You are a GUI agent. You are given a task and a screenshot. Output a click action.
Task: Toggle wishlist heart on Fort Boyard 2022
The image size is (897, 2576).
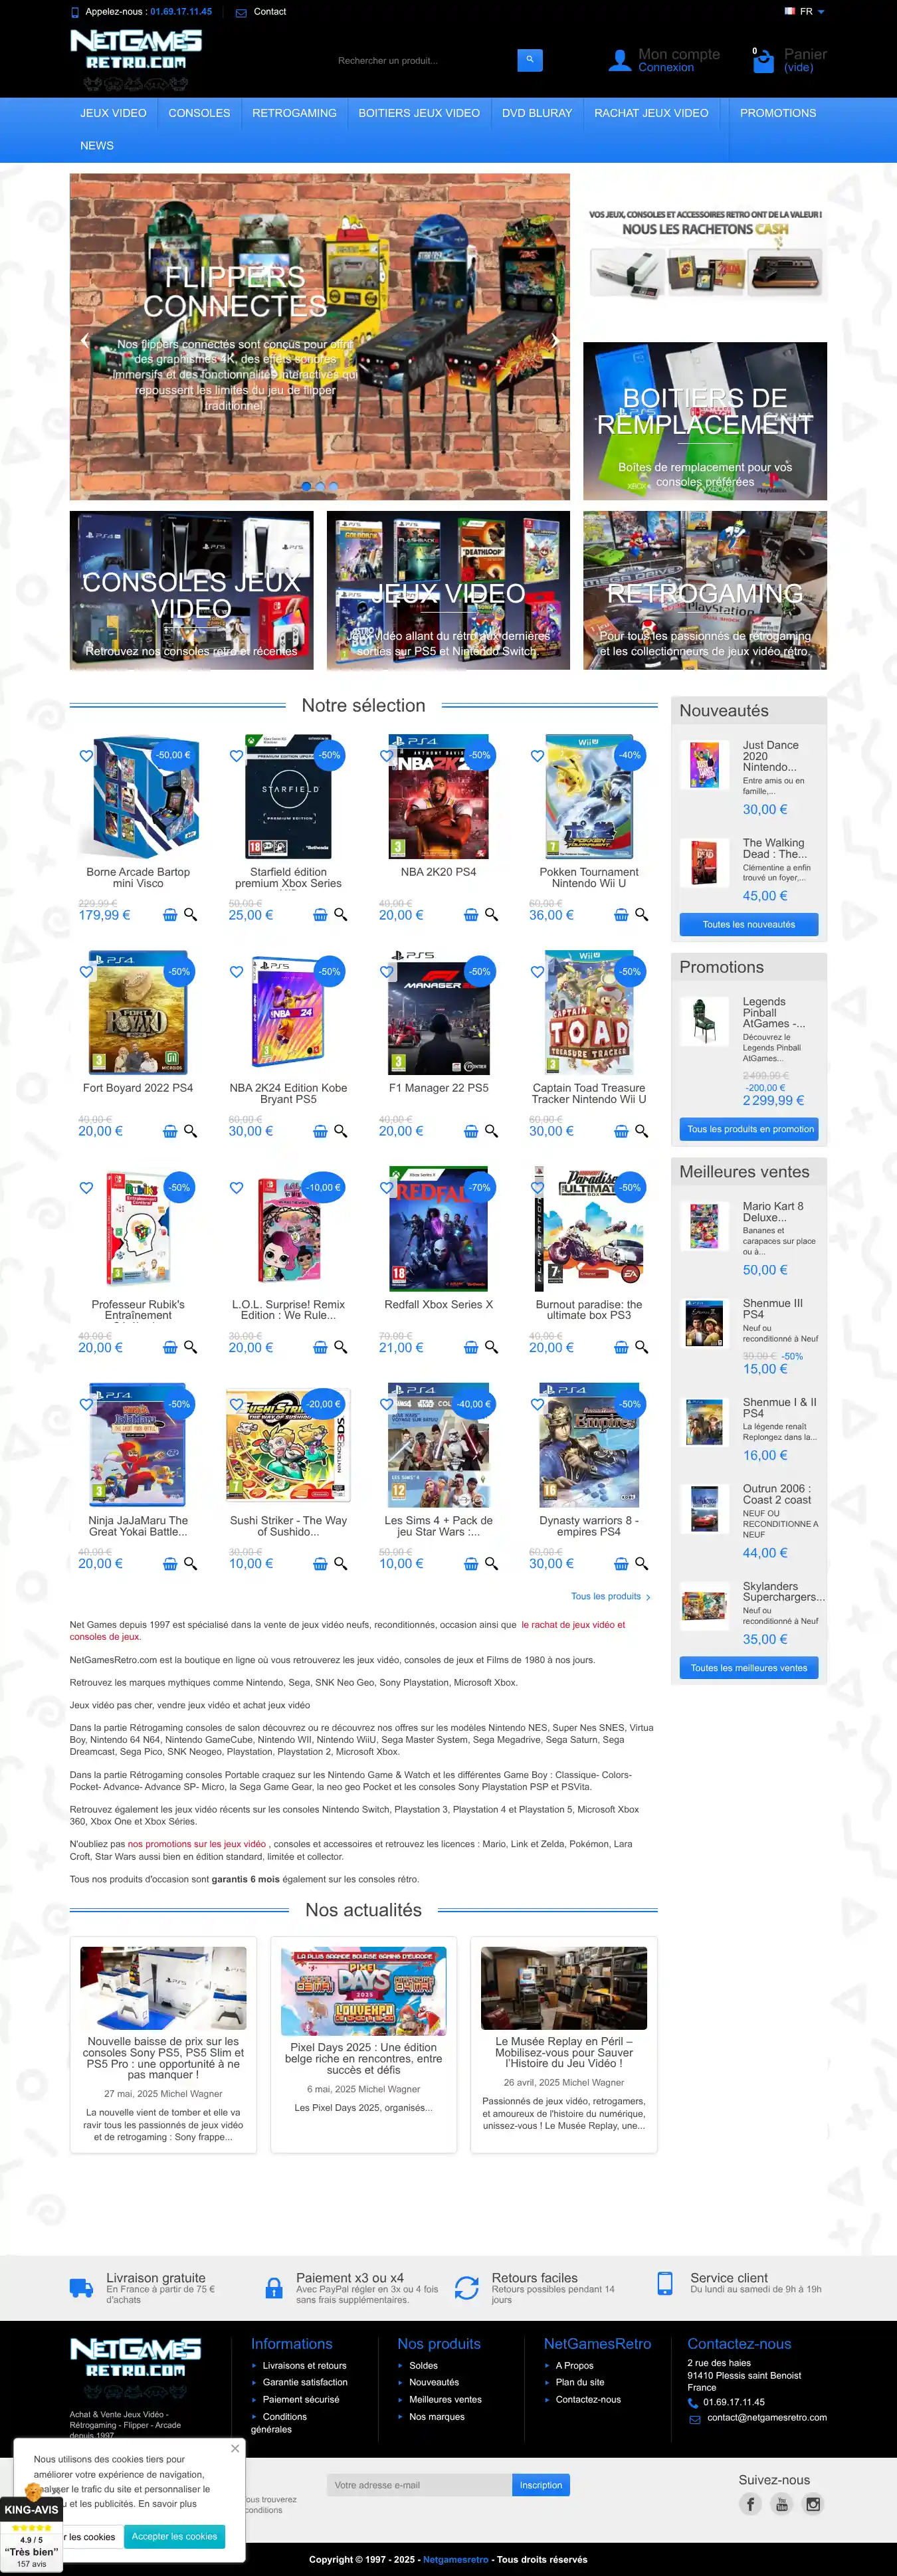(x=86, y=972)
